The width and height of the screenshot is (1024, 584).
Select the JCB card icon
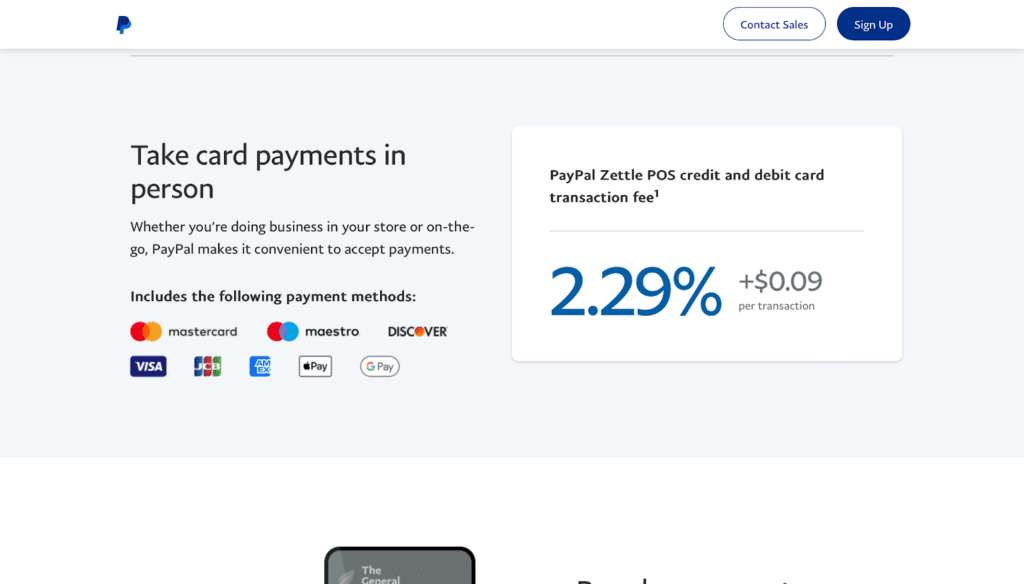click(x=207, y=367)
